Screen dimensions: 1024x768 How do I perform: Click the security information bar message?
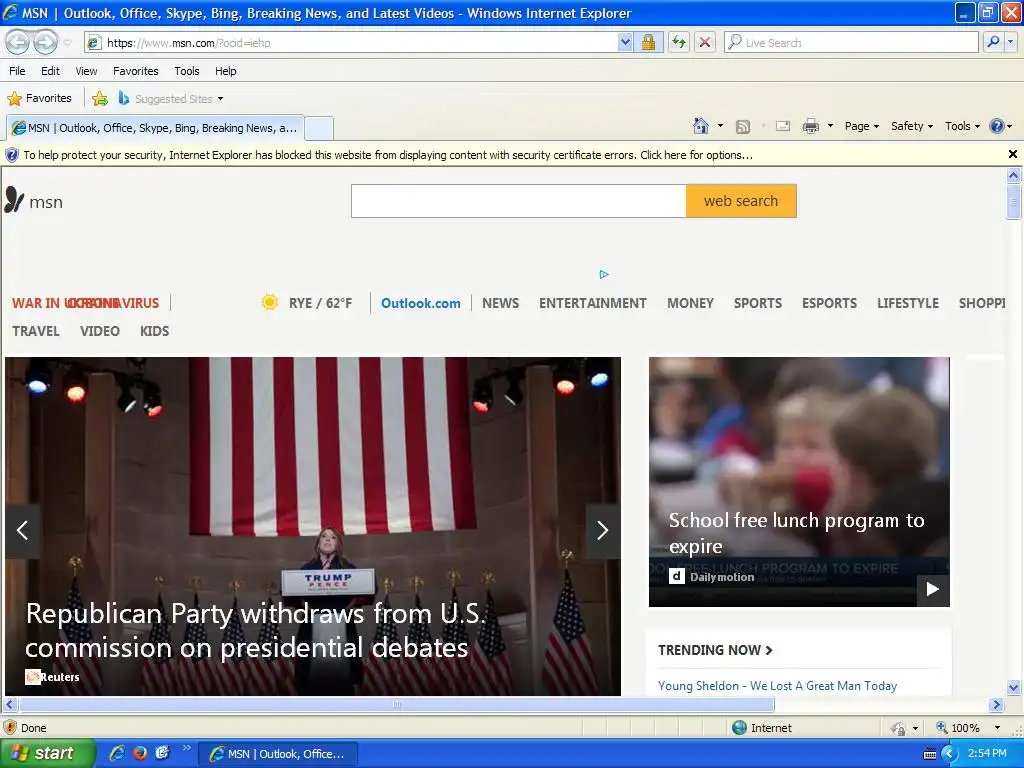388,155
